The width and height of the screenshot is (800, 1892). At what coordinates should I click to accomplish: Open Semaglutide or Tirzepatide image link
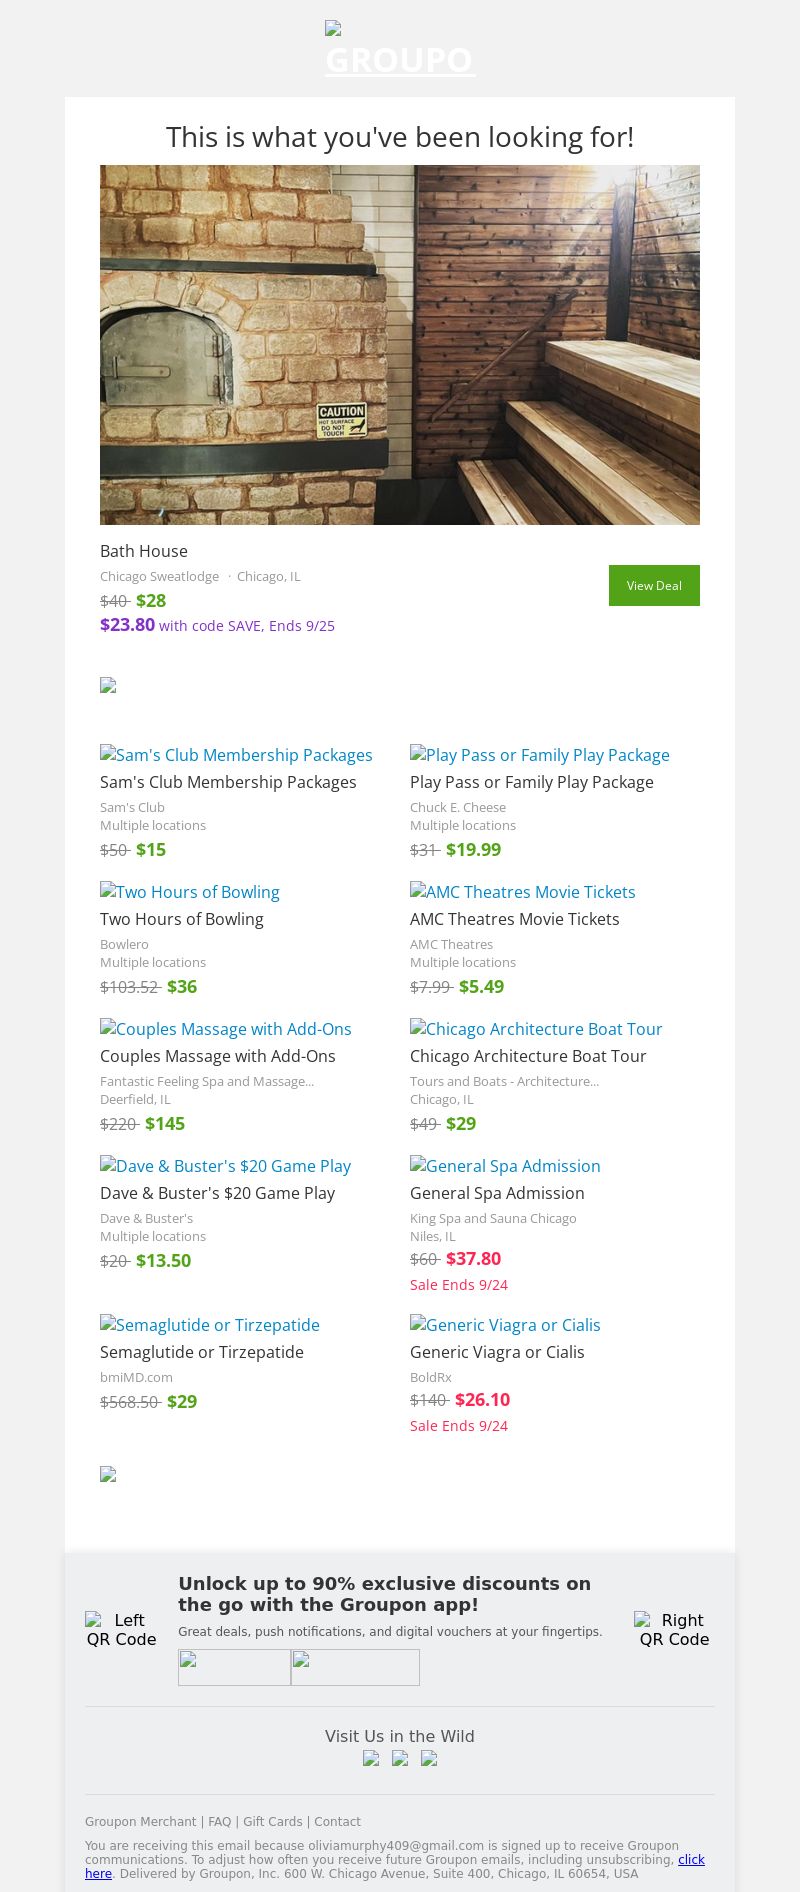point(210,1325)
